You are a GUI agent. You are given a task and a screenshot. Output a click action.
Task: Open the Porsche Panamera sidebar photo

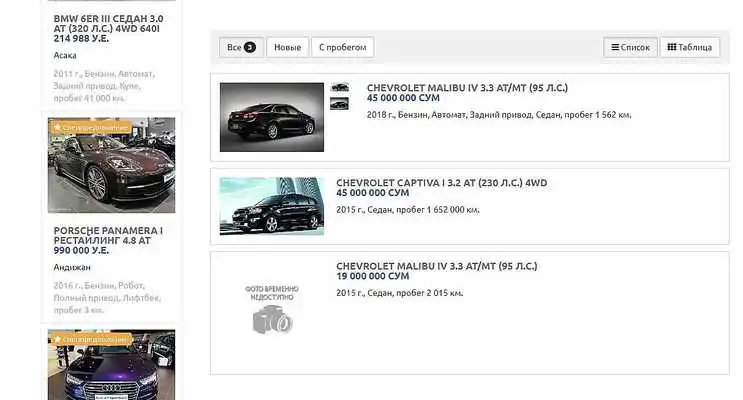pos(111,166)
